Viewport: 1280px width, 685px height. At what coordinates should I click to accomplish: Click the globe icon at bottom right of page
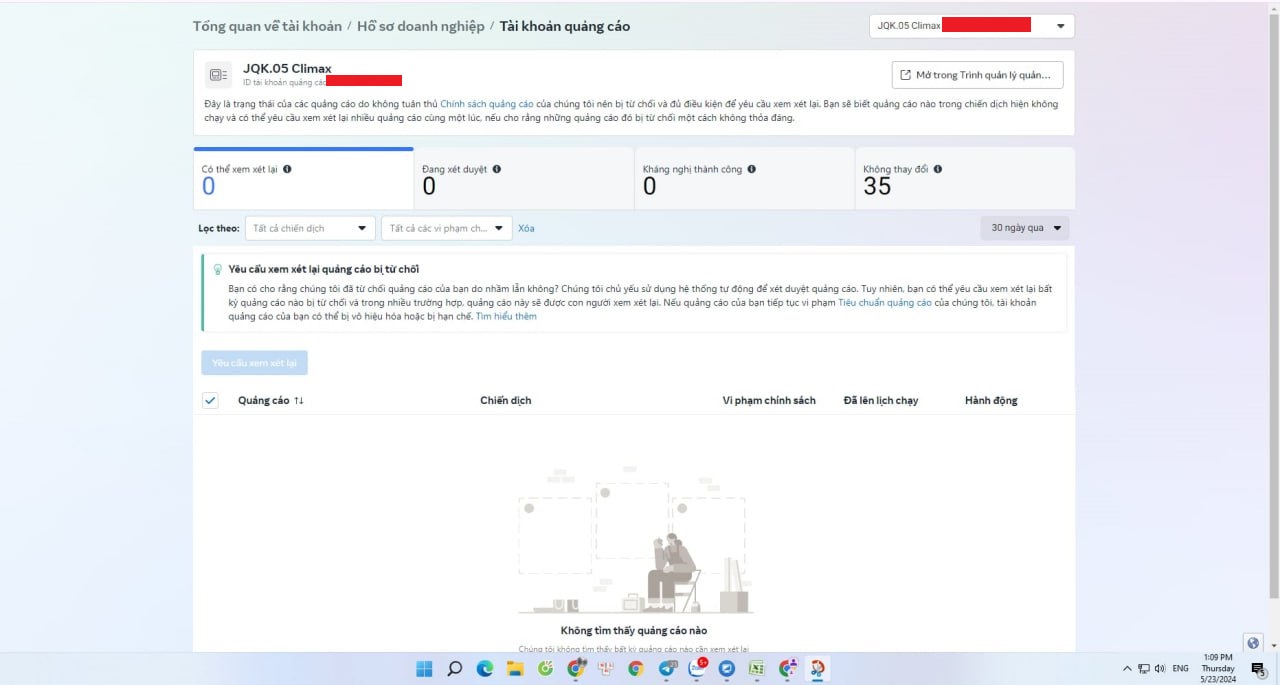pyautogui.click(x=1253, y=643)
